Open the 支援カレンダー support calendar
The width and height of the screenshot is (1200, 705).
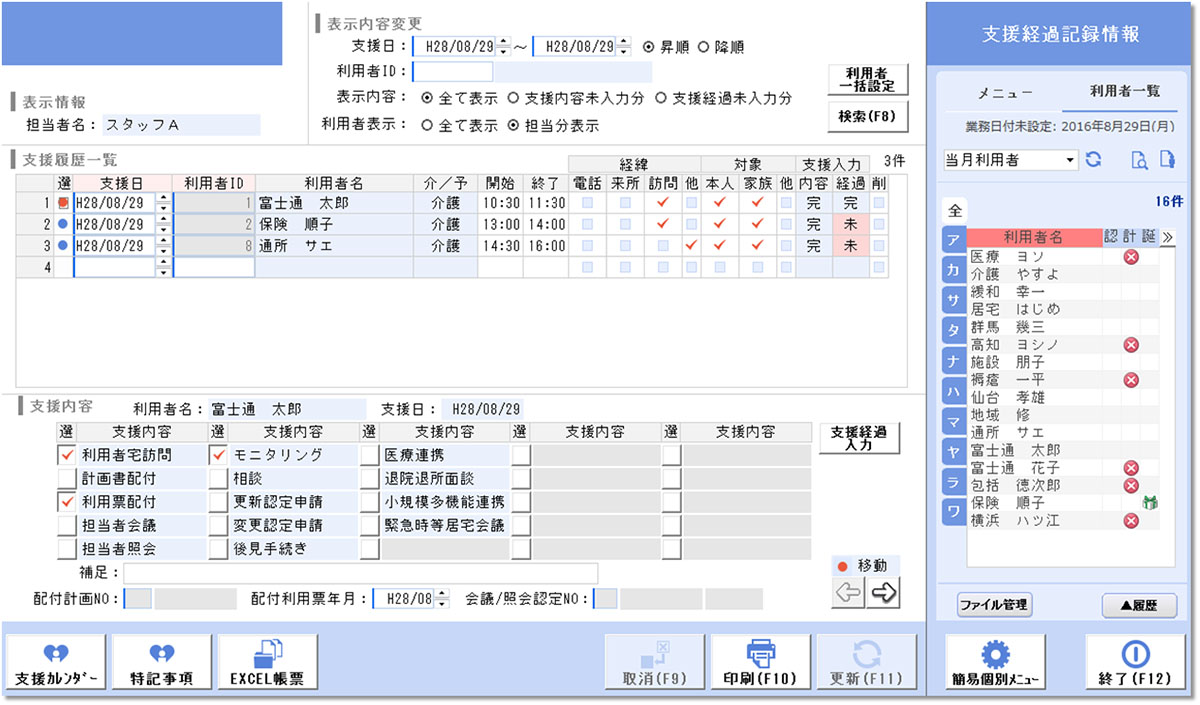[57, 663]
